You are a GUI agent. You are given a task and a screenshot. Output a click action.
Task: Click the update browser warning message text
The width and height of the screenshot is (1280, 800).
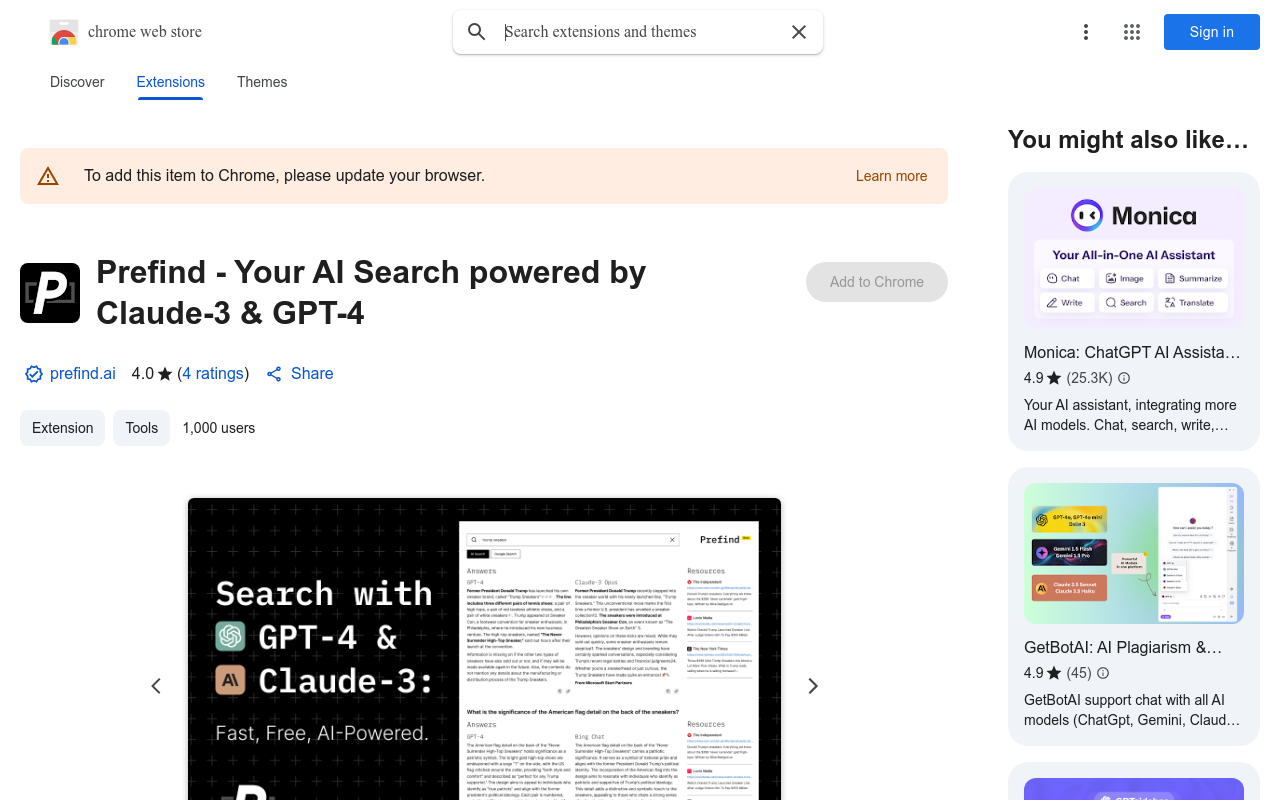(x=284, y=176)
